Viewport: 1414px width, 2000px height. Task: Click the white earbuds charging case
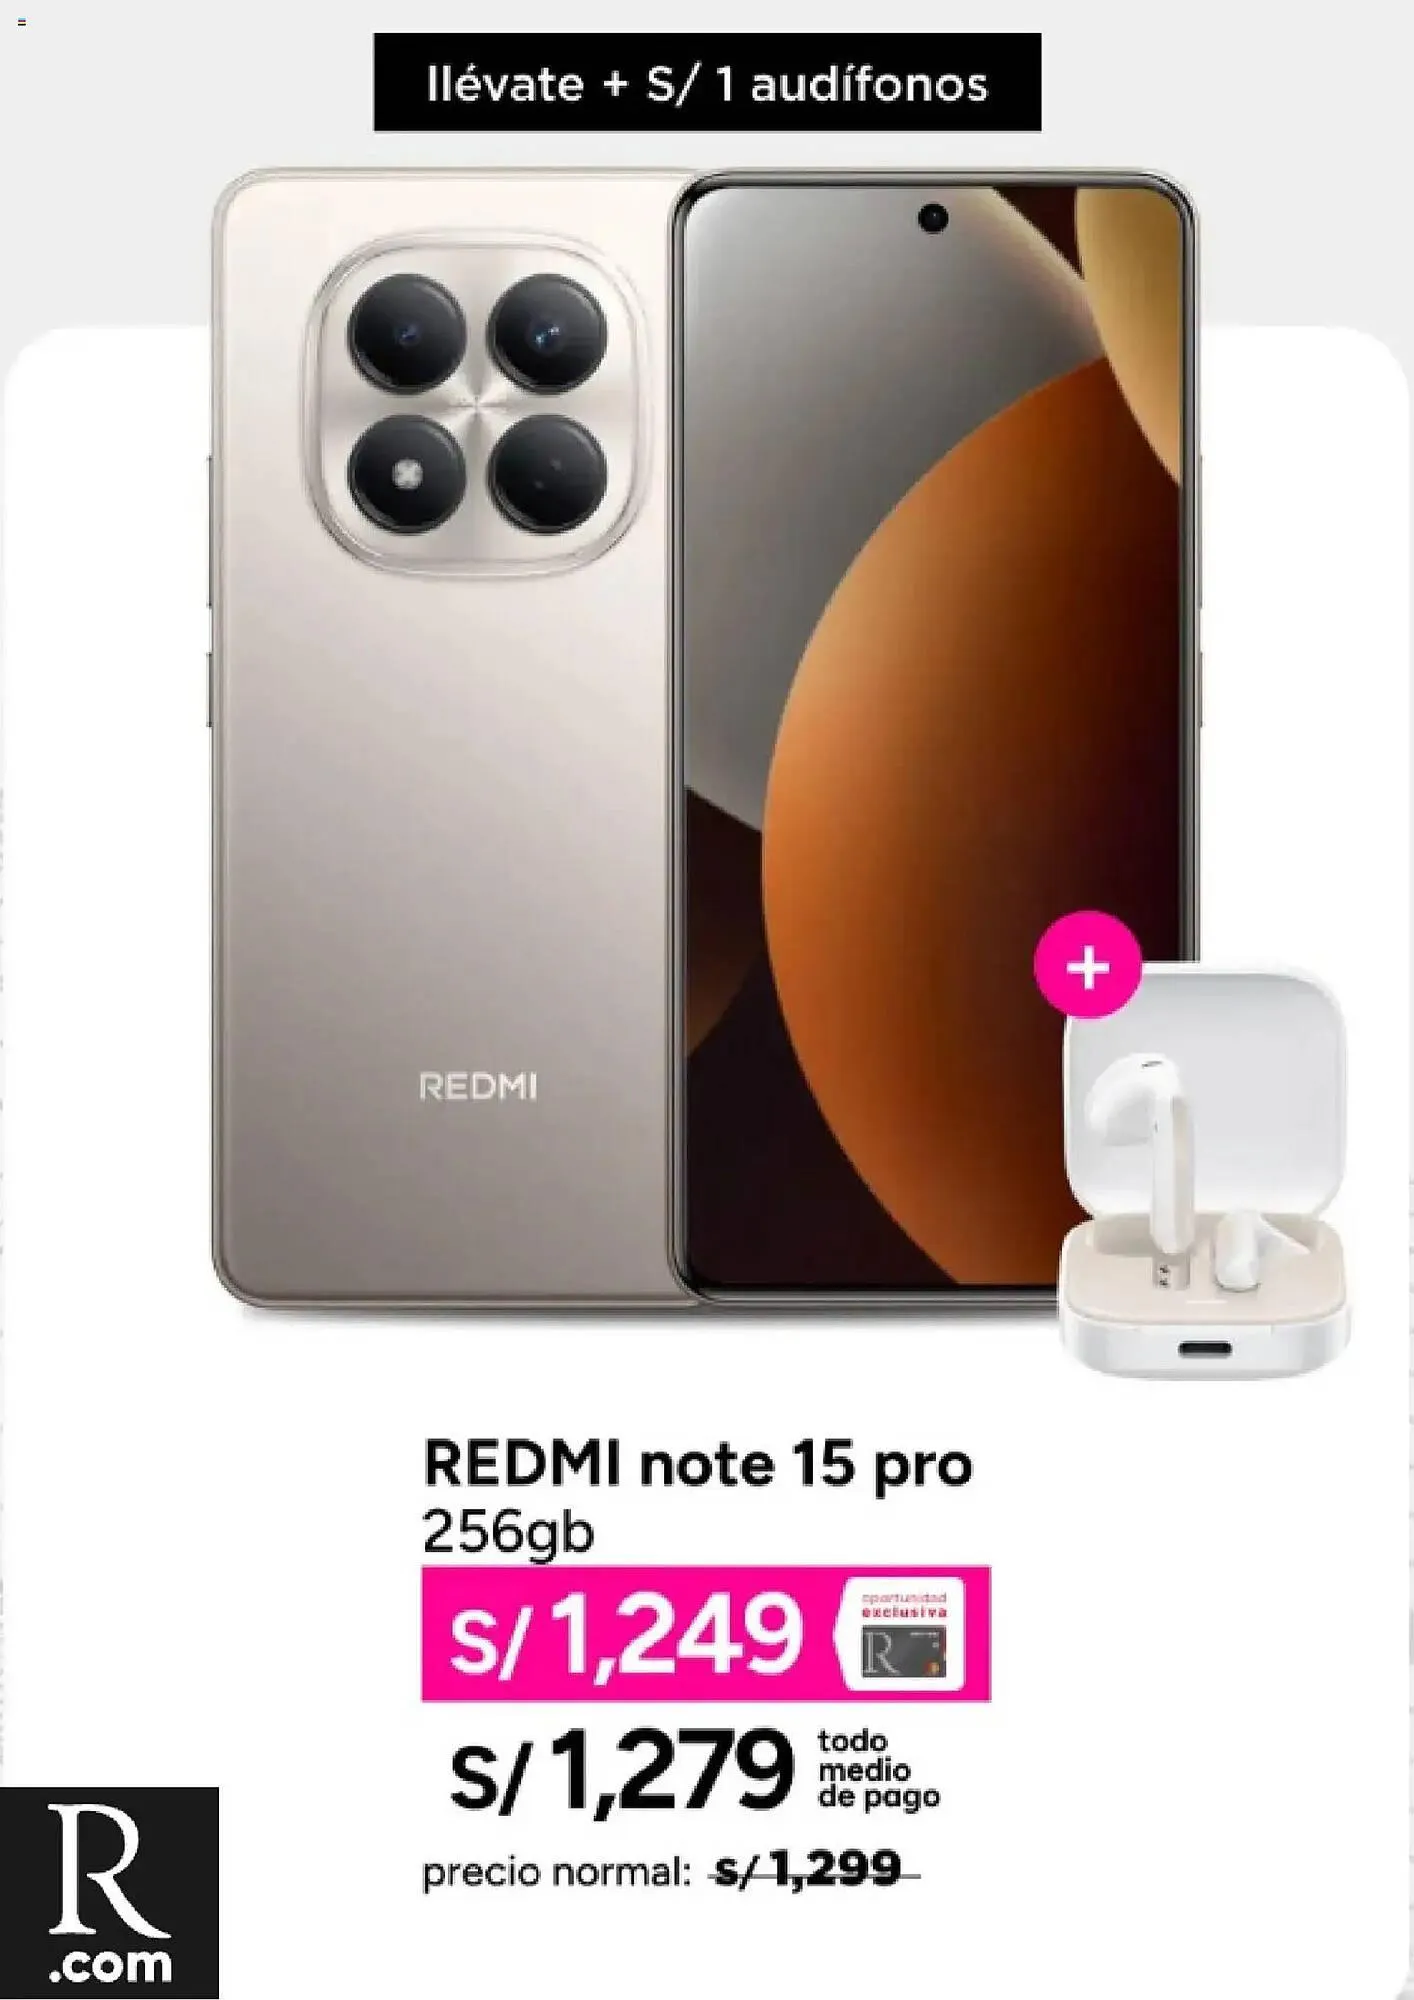click(1205, 1172)
